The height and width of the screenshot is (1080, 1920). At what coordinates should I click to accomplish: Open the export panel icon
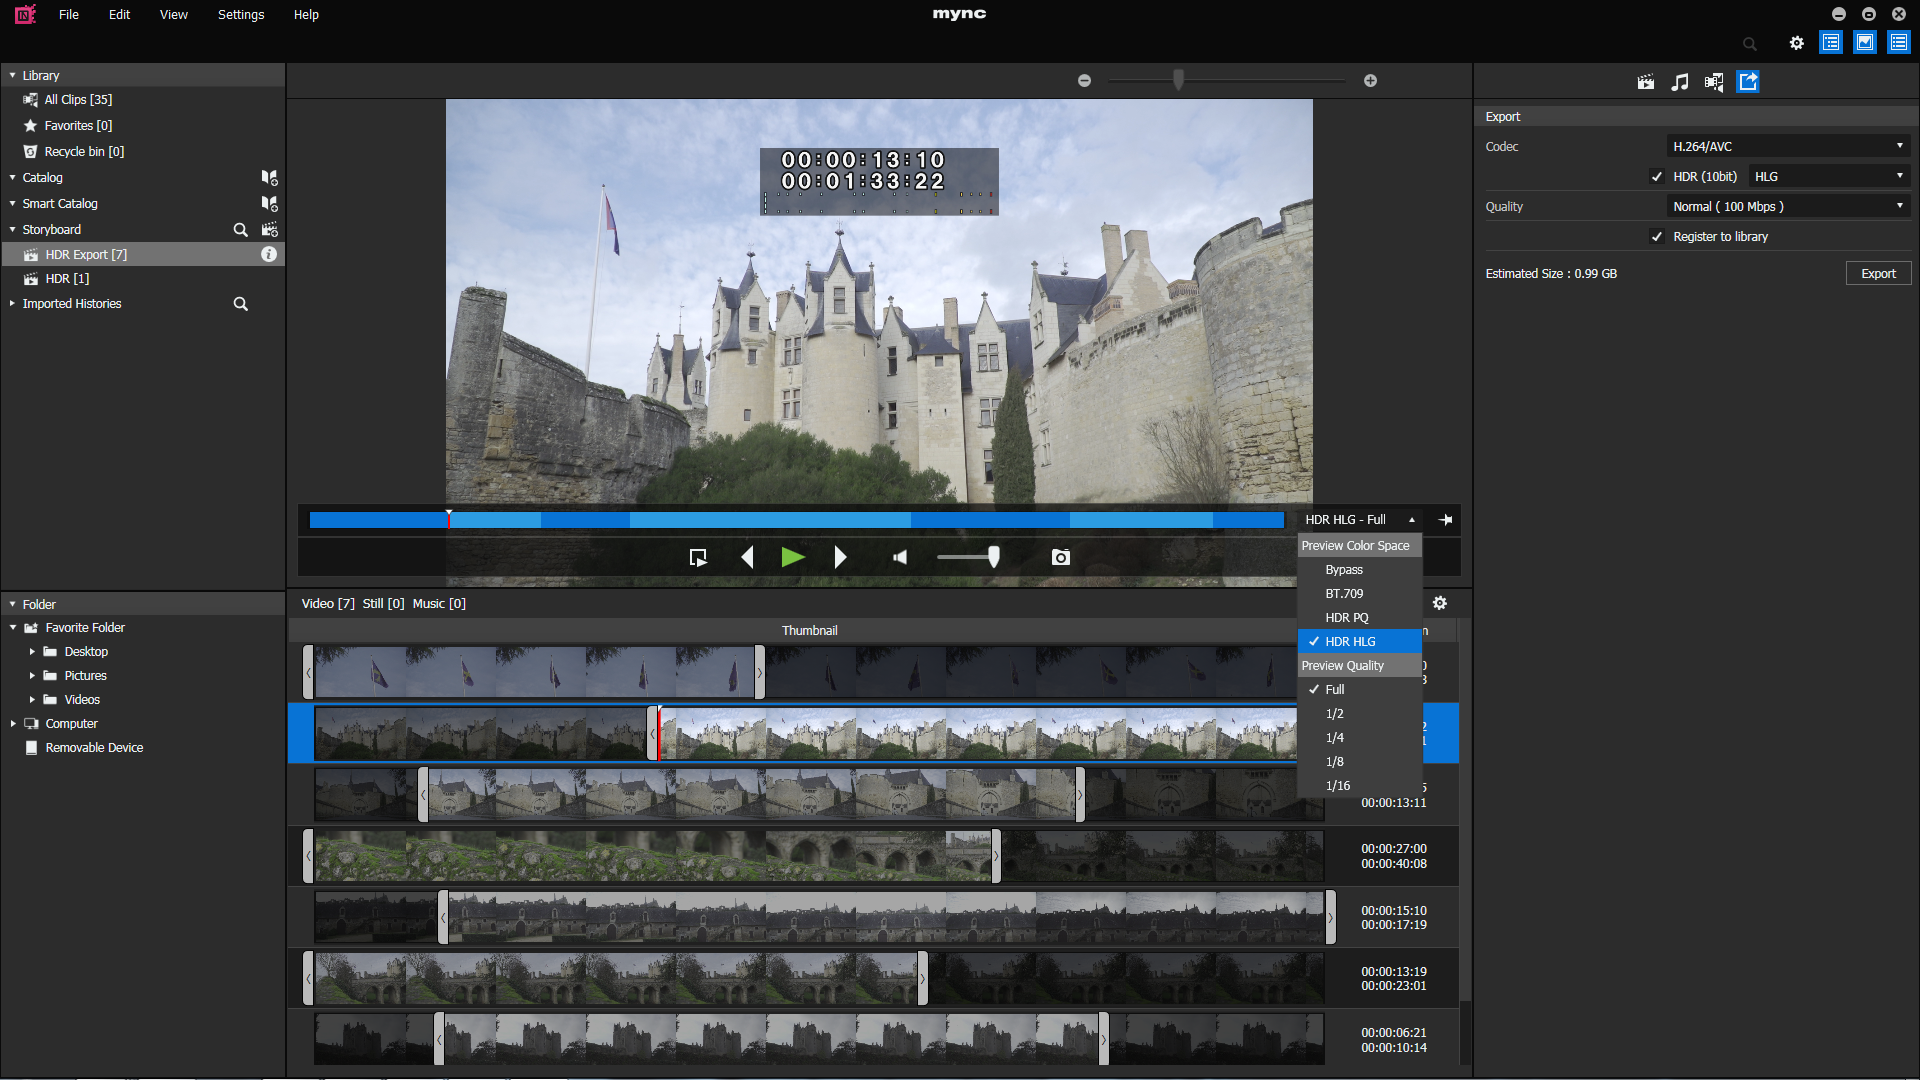(1748, 82)
